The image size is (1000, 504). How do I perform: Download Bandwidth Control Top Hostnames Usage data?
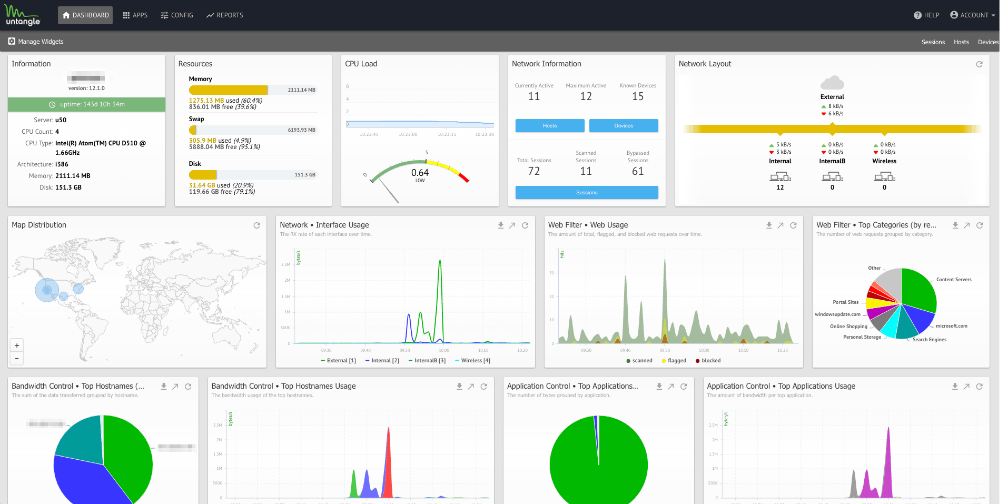[460, 386]
